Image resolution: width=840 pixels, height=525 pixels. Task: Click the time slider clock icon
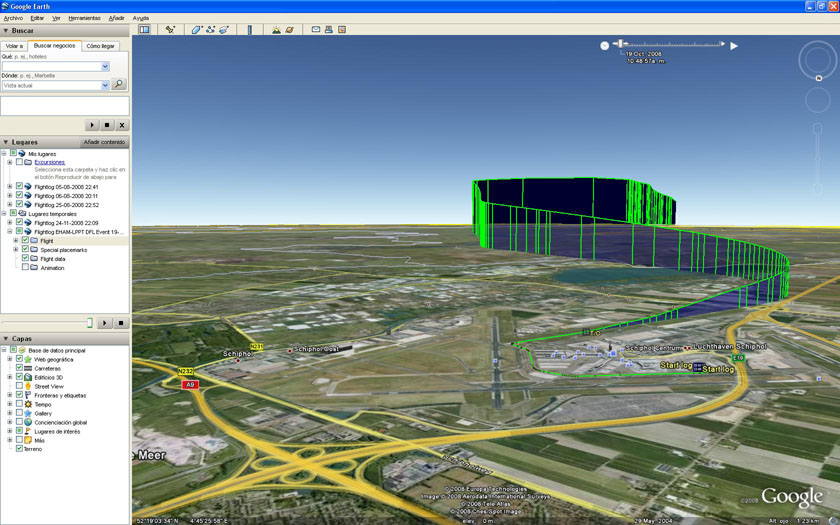604,46
